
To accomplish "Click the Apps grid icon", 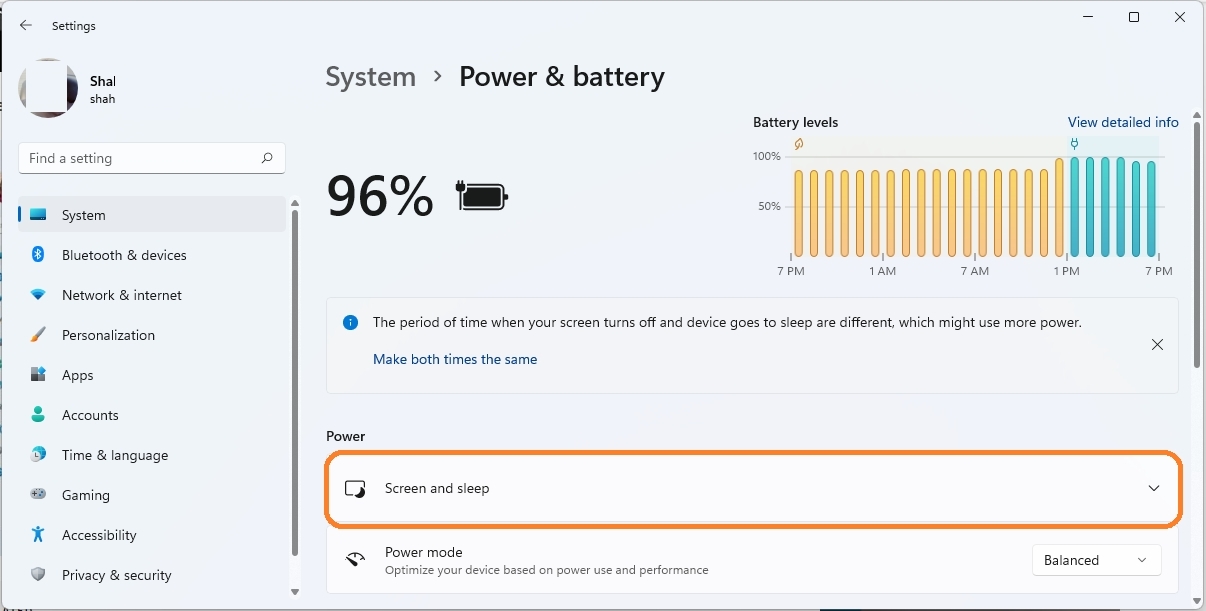I will tap(38, 375).
